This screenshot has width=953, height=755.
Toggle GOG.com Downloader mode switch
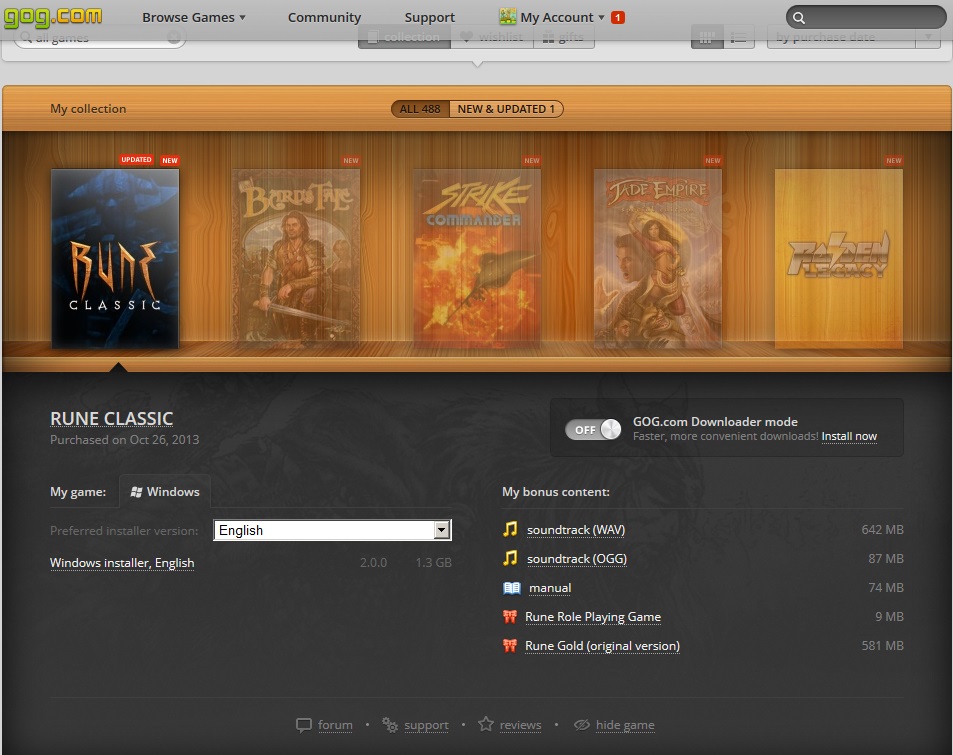pos(593,429)
